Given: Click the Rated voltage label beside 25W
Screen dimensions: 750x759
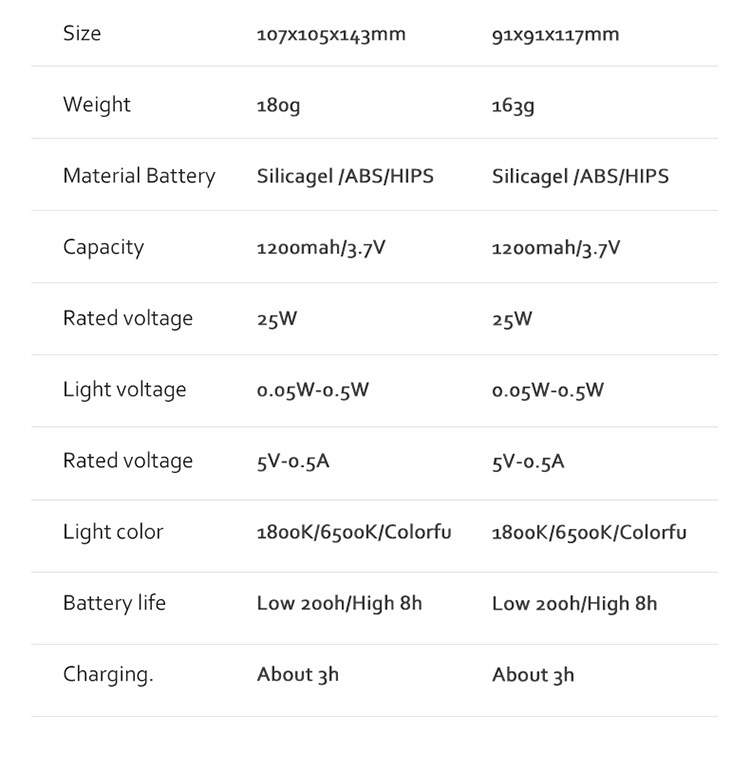Looking at the screenshot, I should click(128, 318).
